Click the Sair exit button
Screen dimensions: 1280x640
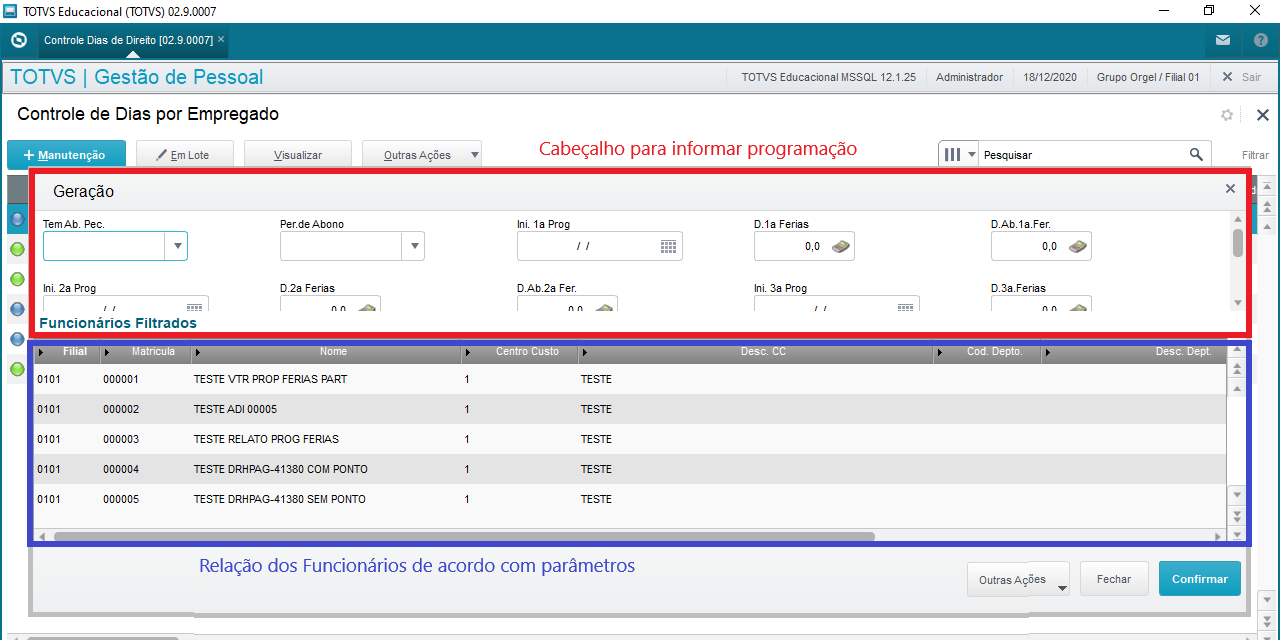point(1241,77)
